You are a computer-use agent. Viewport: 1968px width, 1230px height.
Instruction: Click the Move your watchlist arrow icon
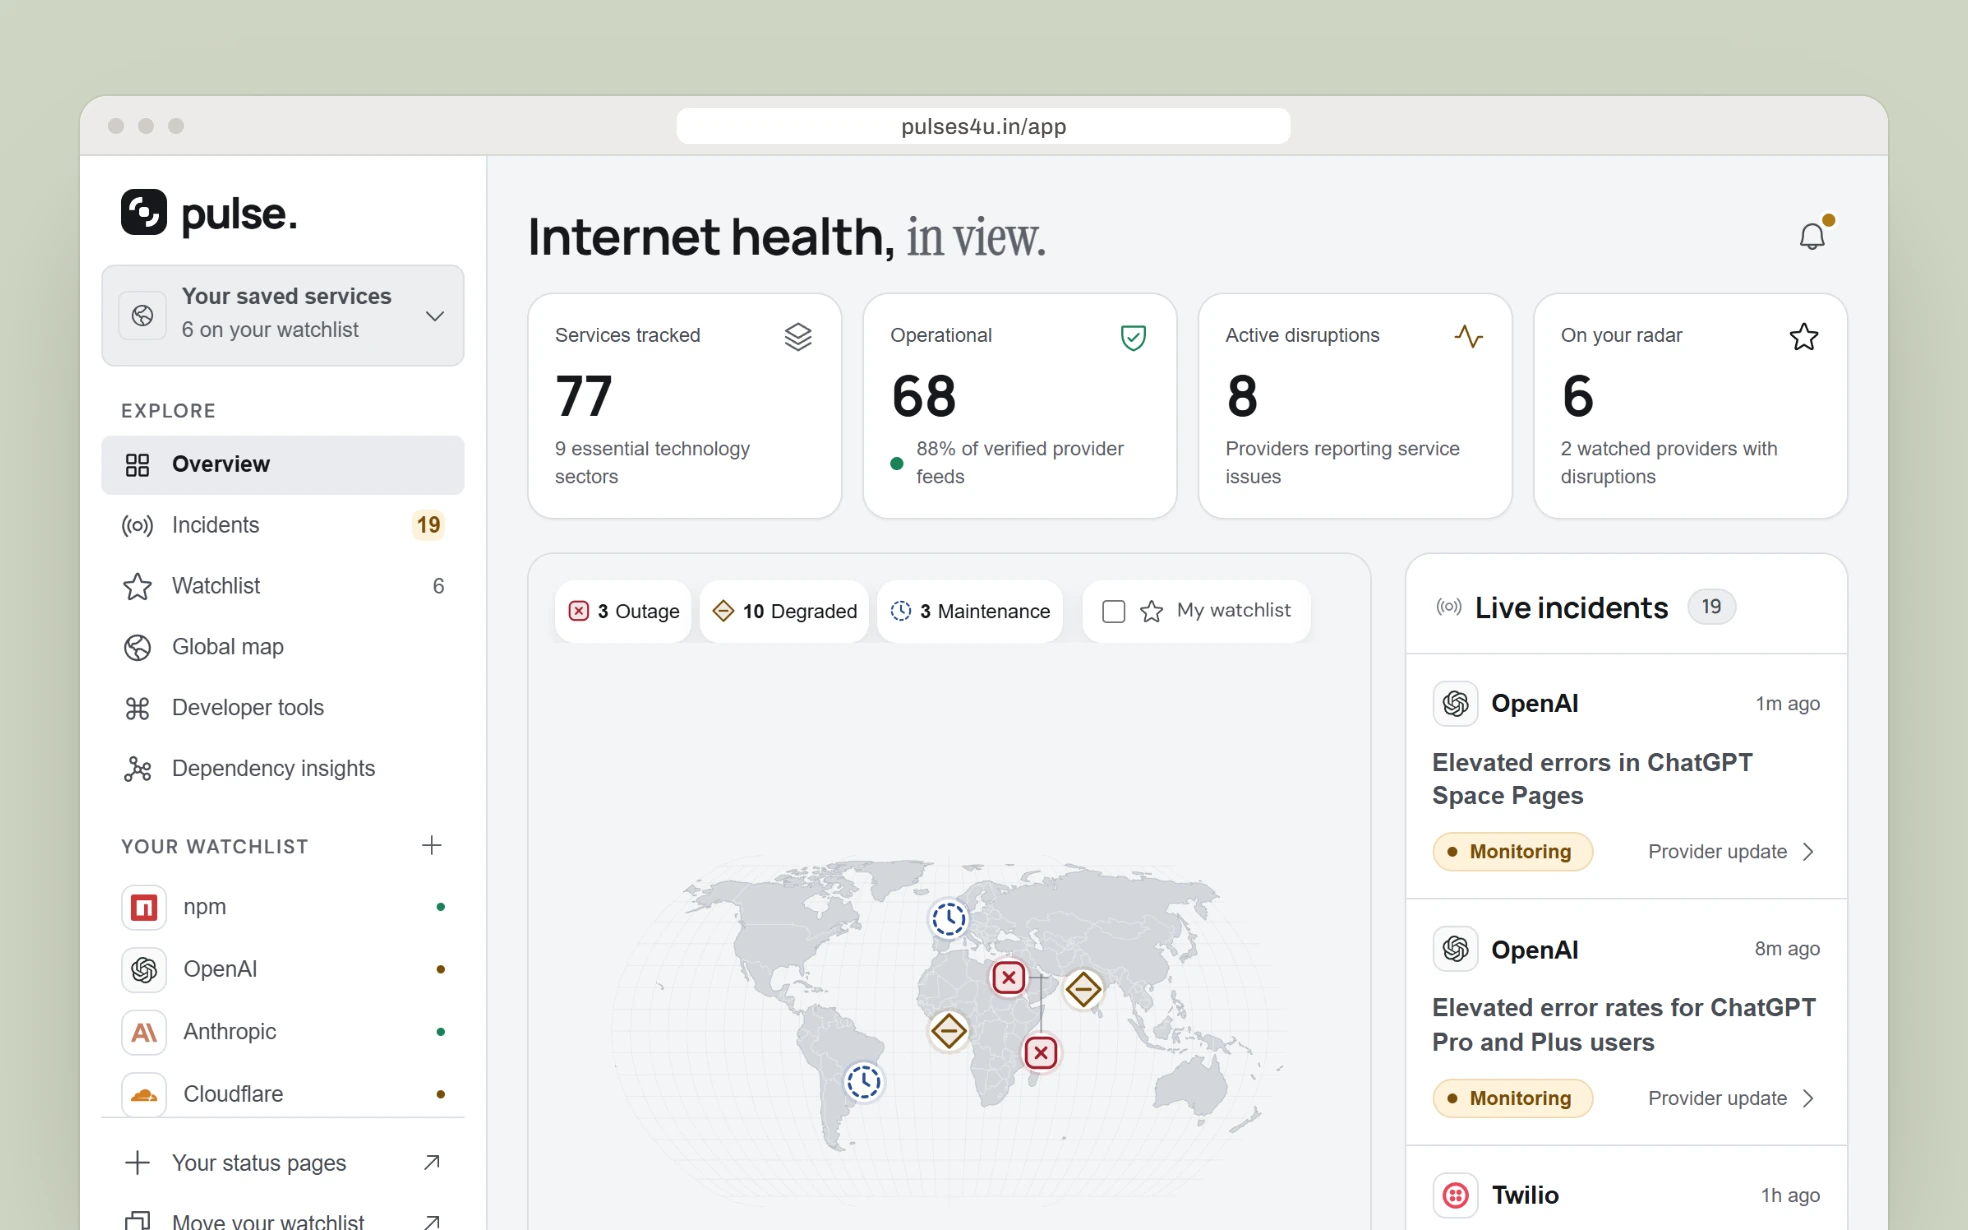coord(431,1221)
